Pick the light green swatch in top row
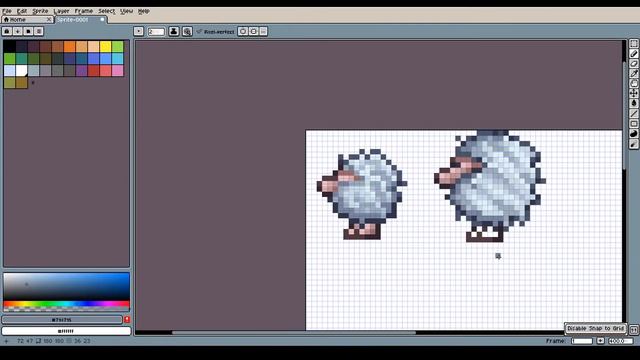Screen dimensions: 640x360 click(118, 46)
